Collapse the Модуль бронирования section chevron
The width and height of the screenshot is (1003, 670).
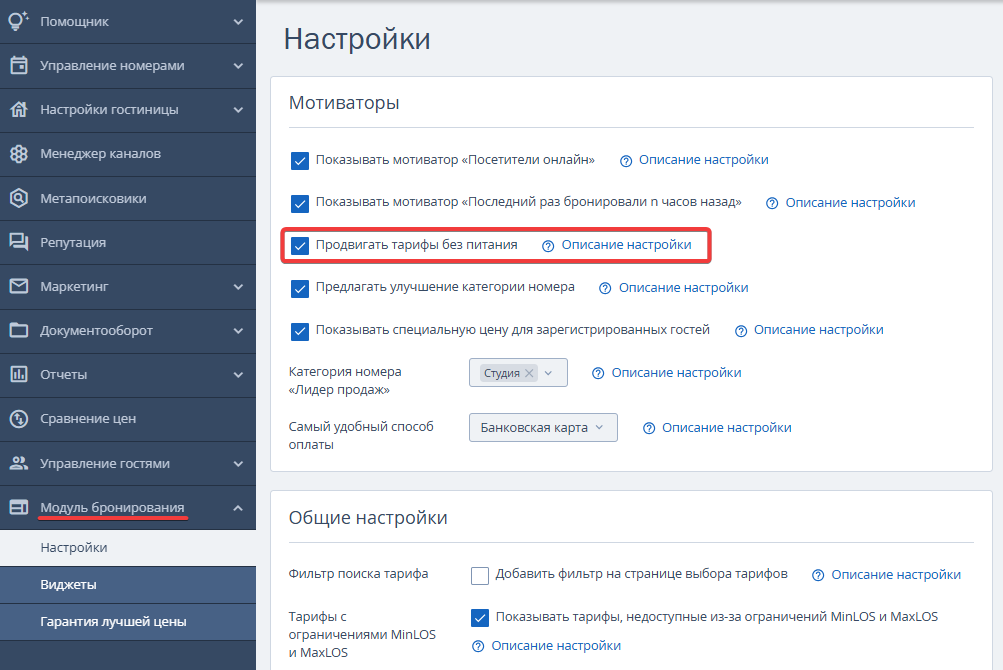(238, 508)
